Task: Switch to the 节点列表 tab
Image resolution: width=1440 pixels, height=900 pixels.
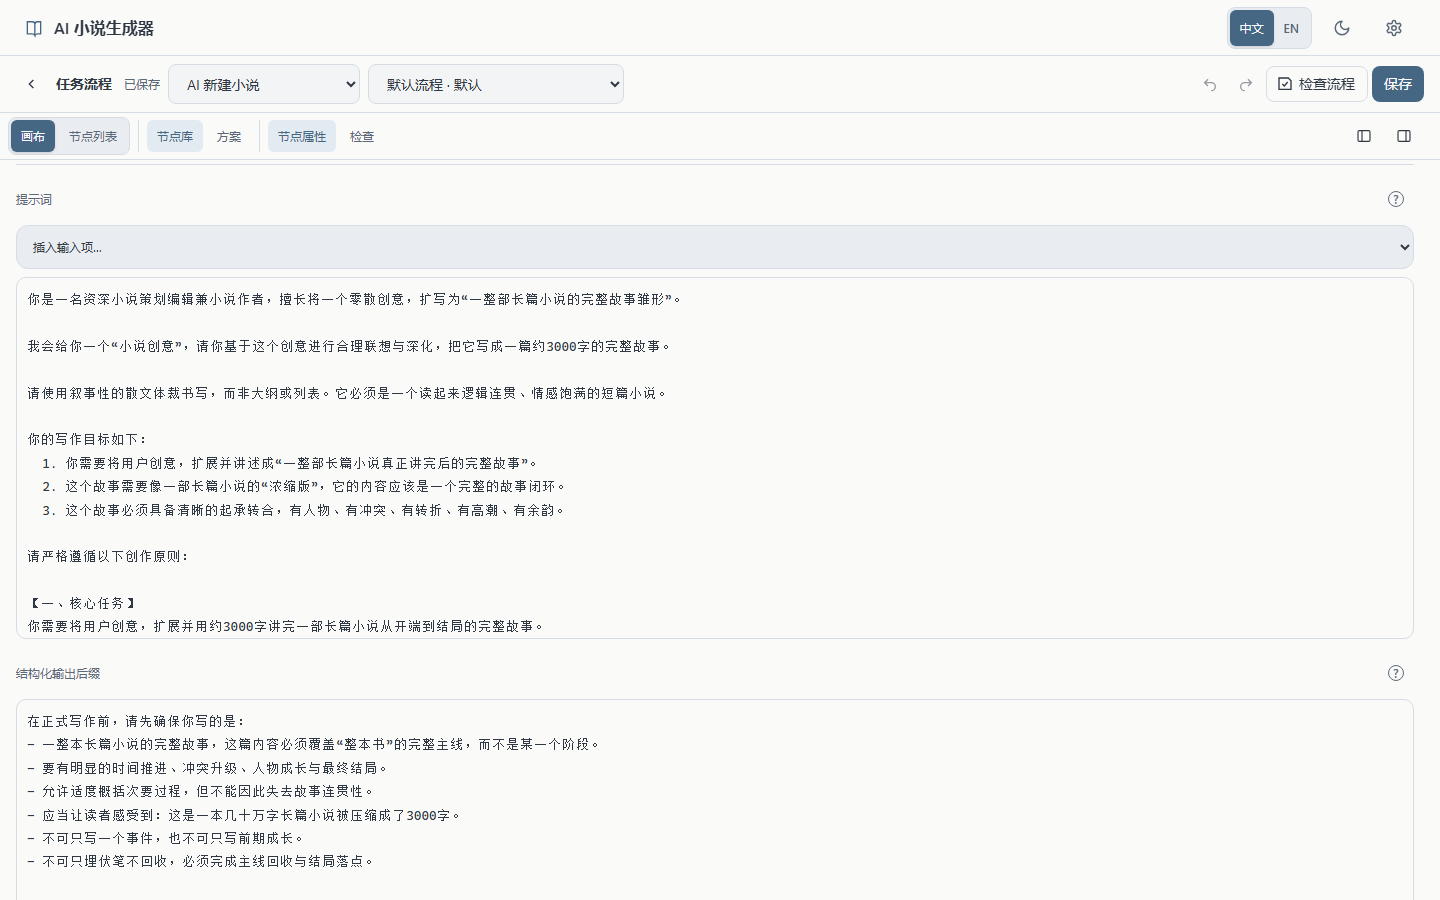Action: (x=93, y=136)
